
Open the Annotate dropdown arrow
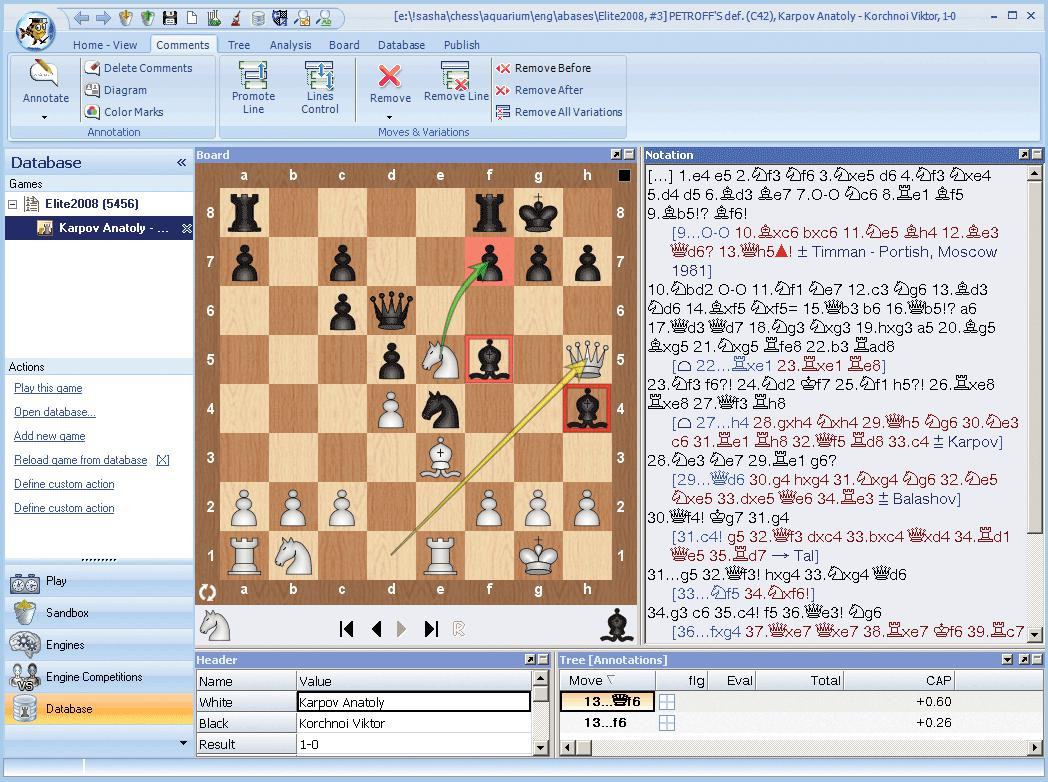tap(45, 118)
